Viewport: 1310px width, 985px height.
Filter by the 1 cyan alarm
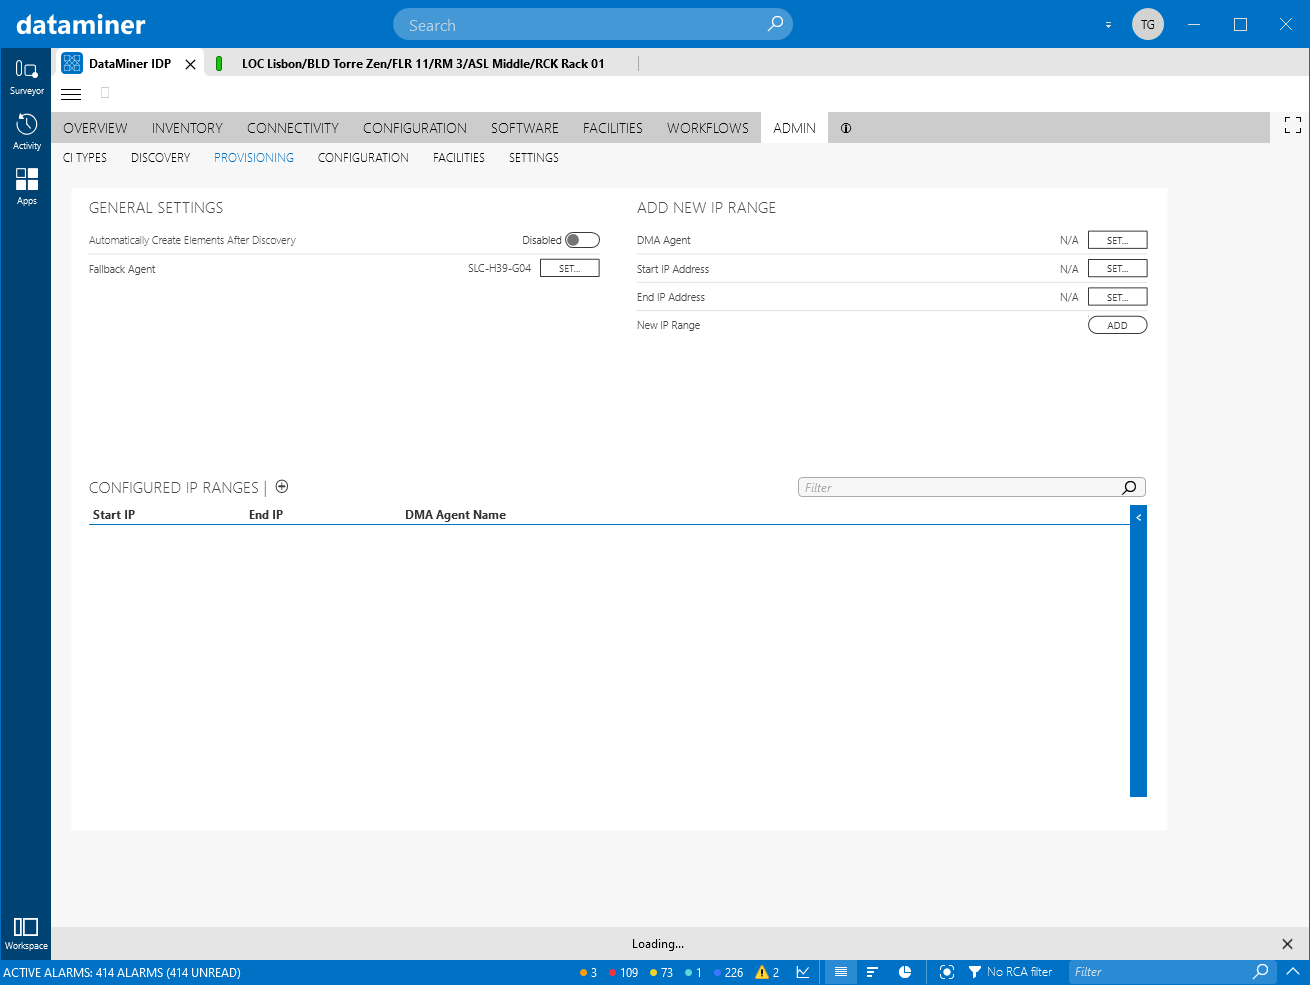693,972
